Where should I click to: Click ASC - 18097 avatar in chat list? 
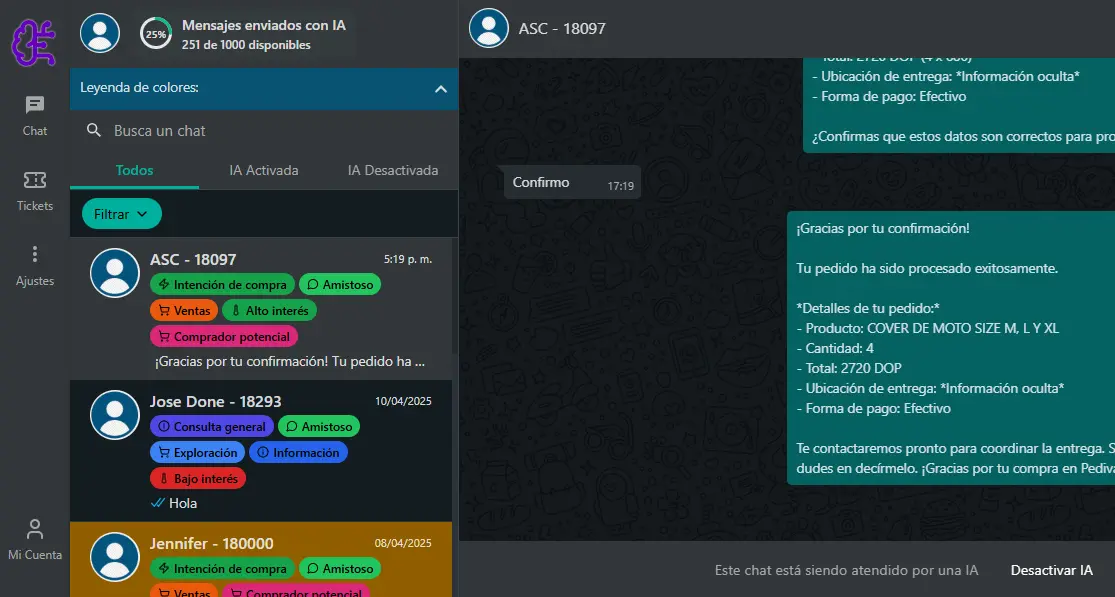tap(114, 273)
